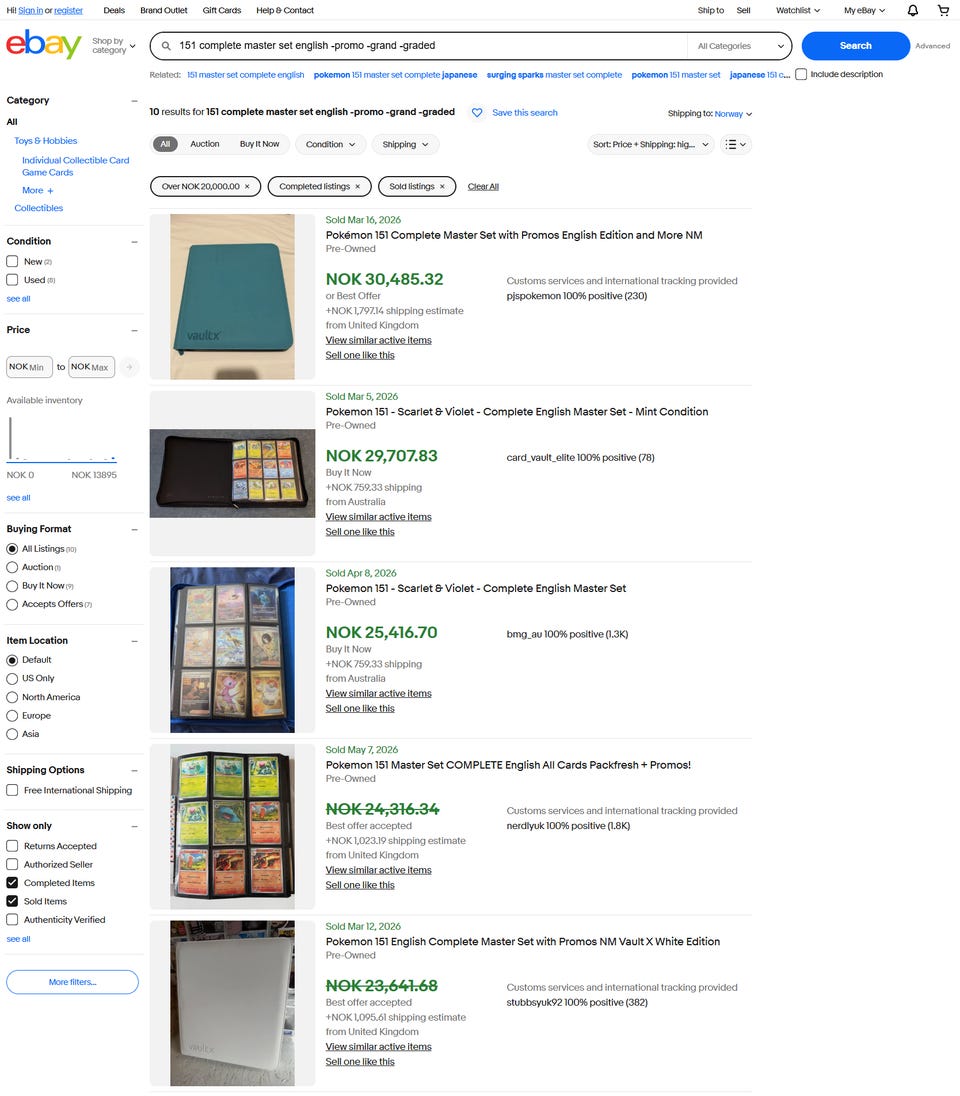
Task: Enable Free International Shipping checkbox
Action: coord(12,790)
